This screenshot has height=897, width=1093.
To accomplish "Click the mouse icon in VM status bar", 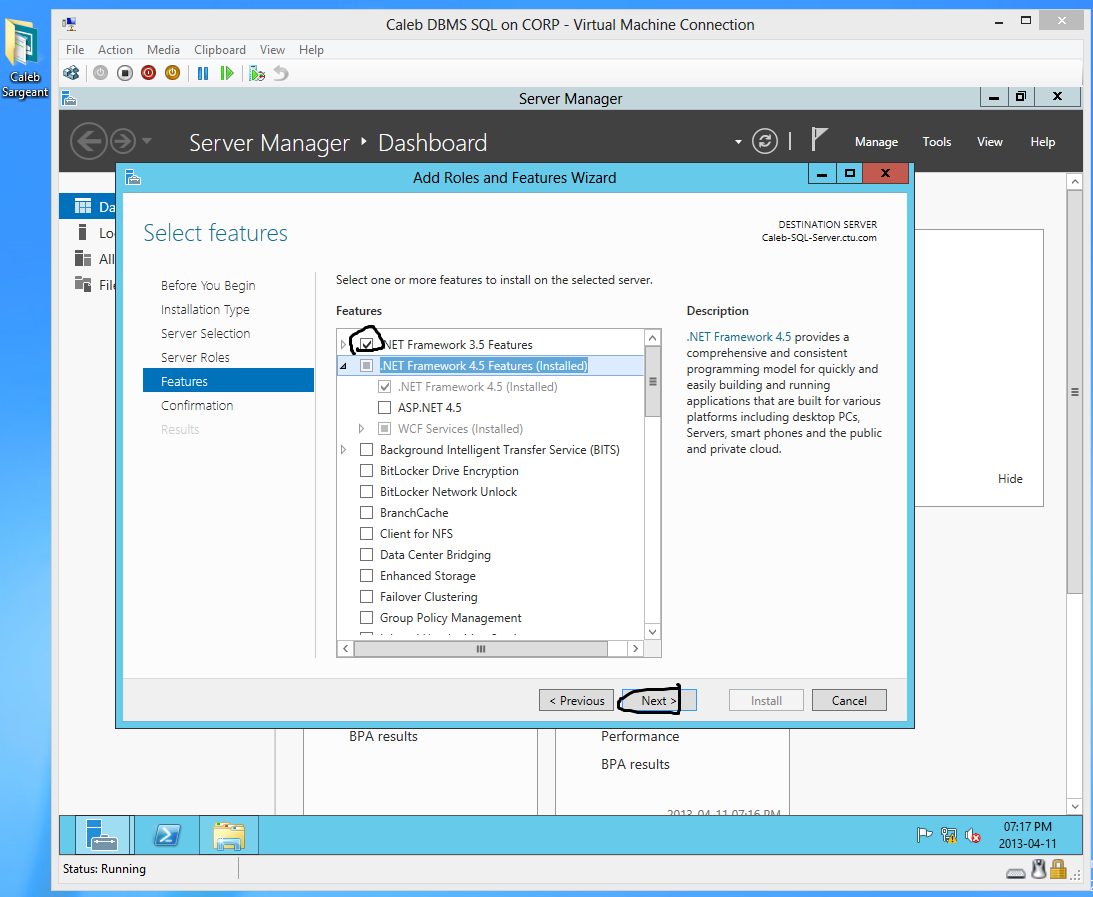I will coord(1039,869).
